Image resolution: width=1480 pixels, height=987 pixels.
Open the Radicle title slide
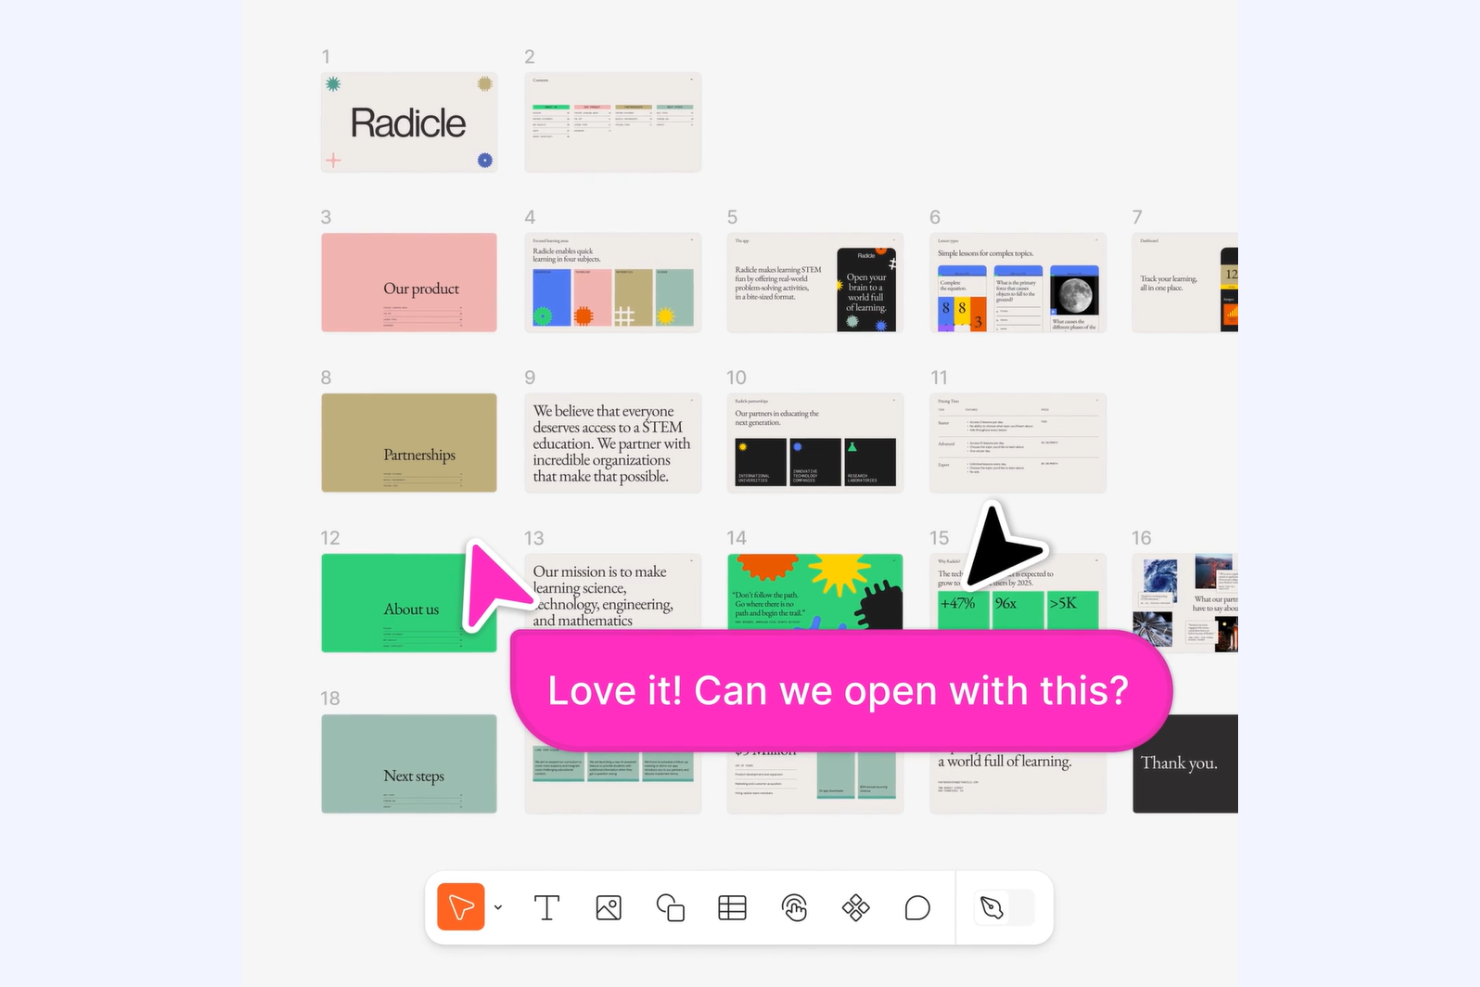(409, 122)
